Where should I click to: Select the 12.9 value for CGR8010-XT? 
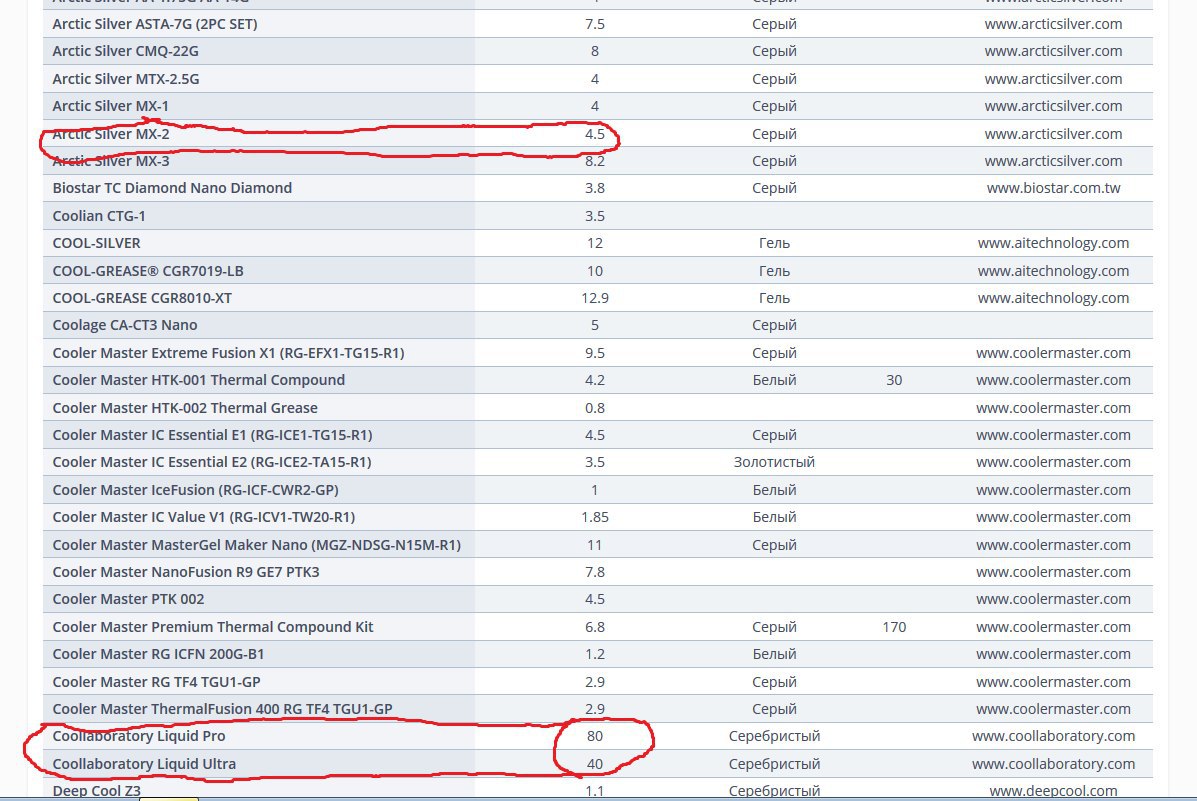pos(595,298)
